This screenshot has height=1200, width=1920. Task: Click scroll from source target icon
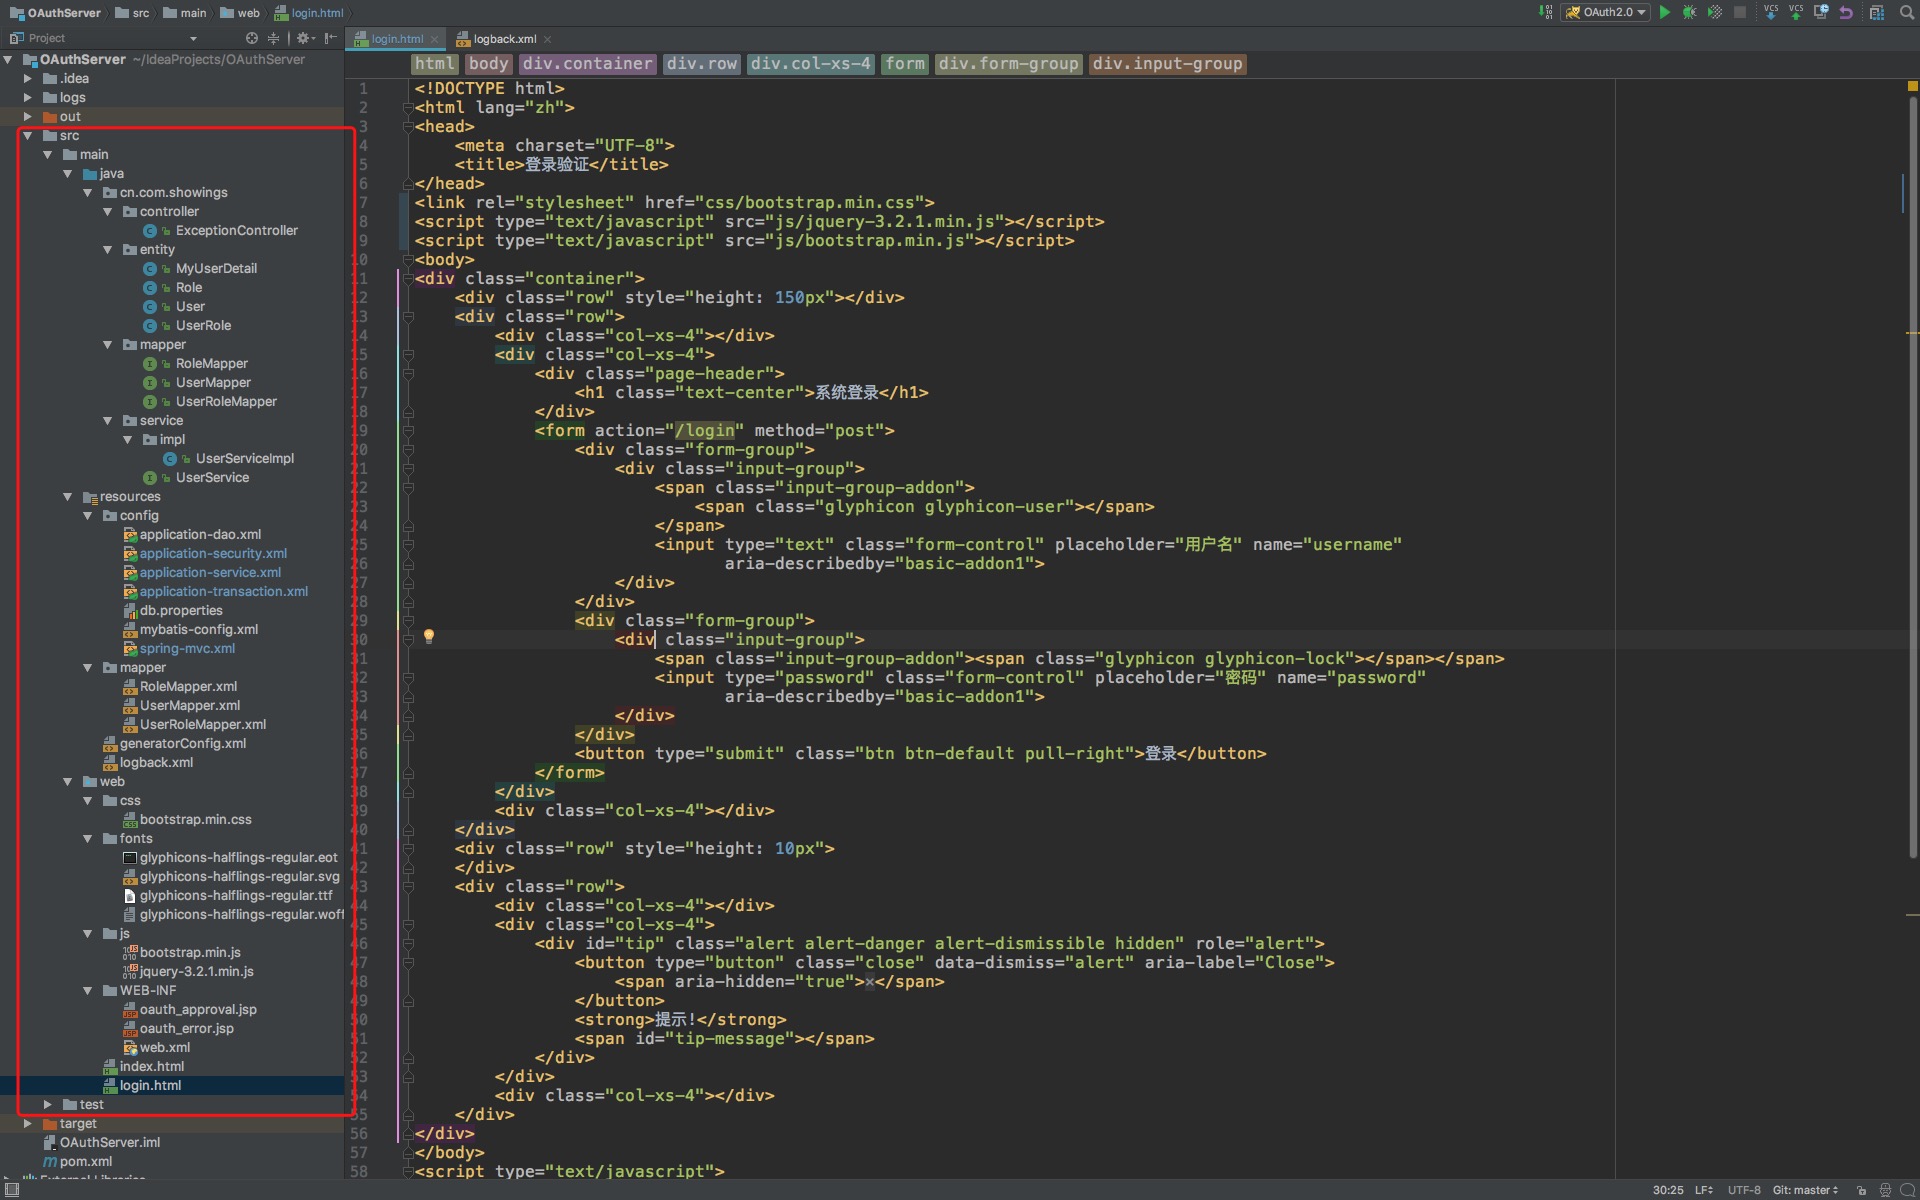(x=252, y=38)
